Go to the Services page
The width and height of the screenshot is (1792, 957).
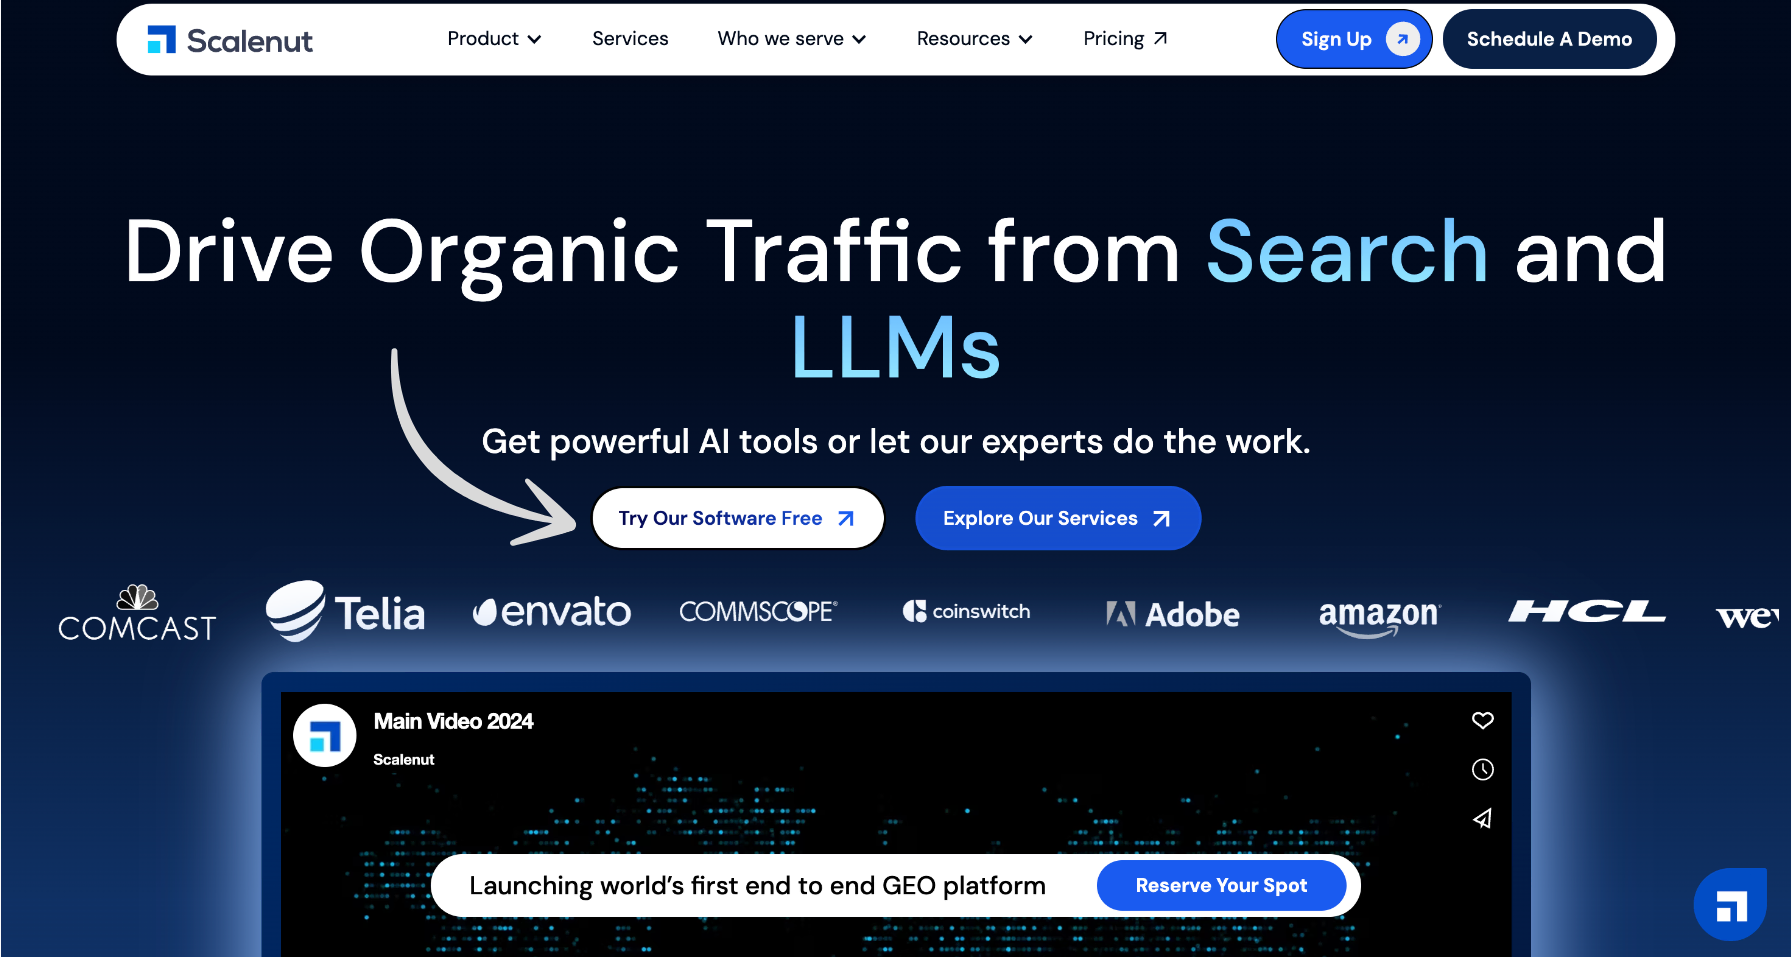(630, 39)
